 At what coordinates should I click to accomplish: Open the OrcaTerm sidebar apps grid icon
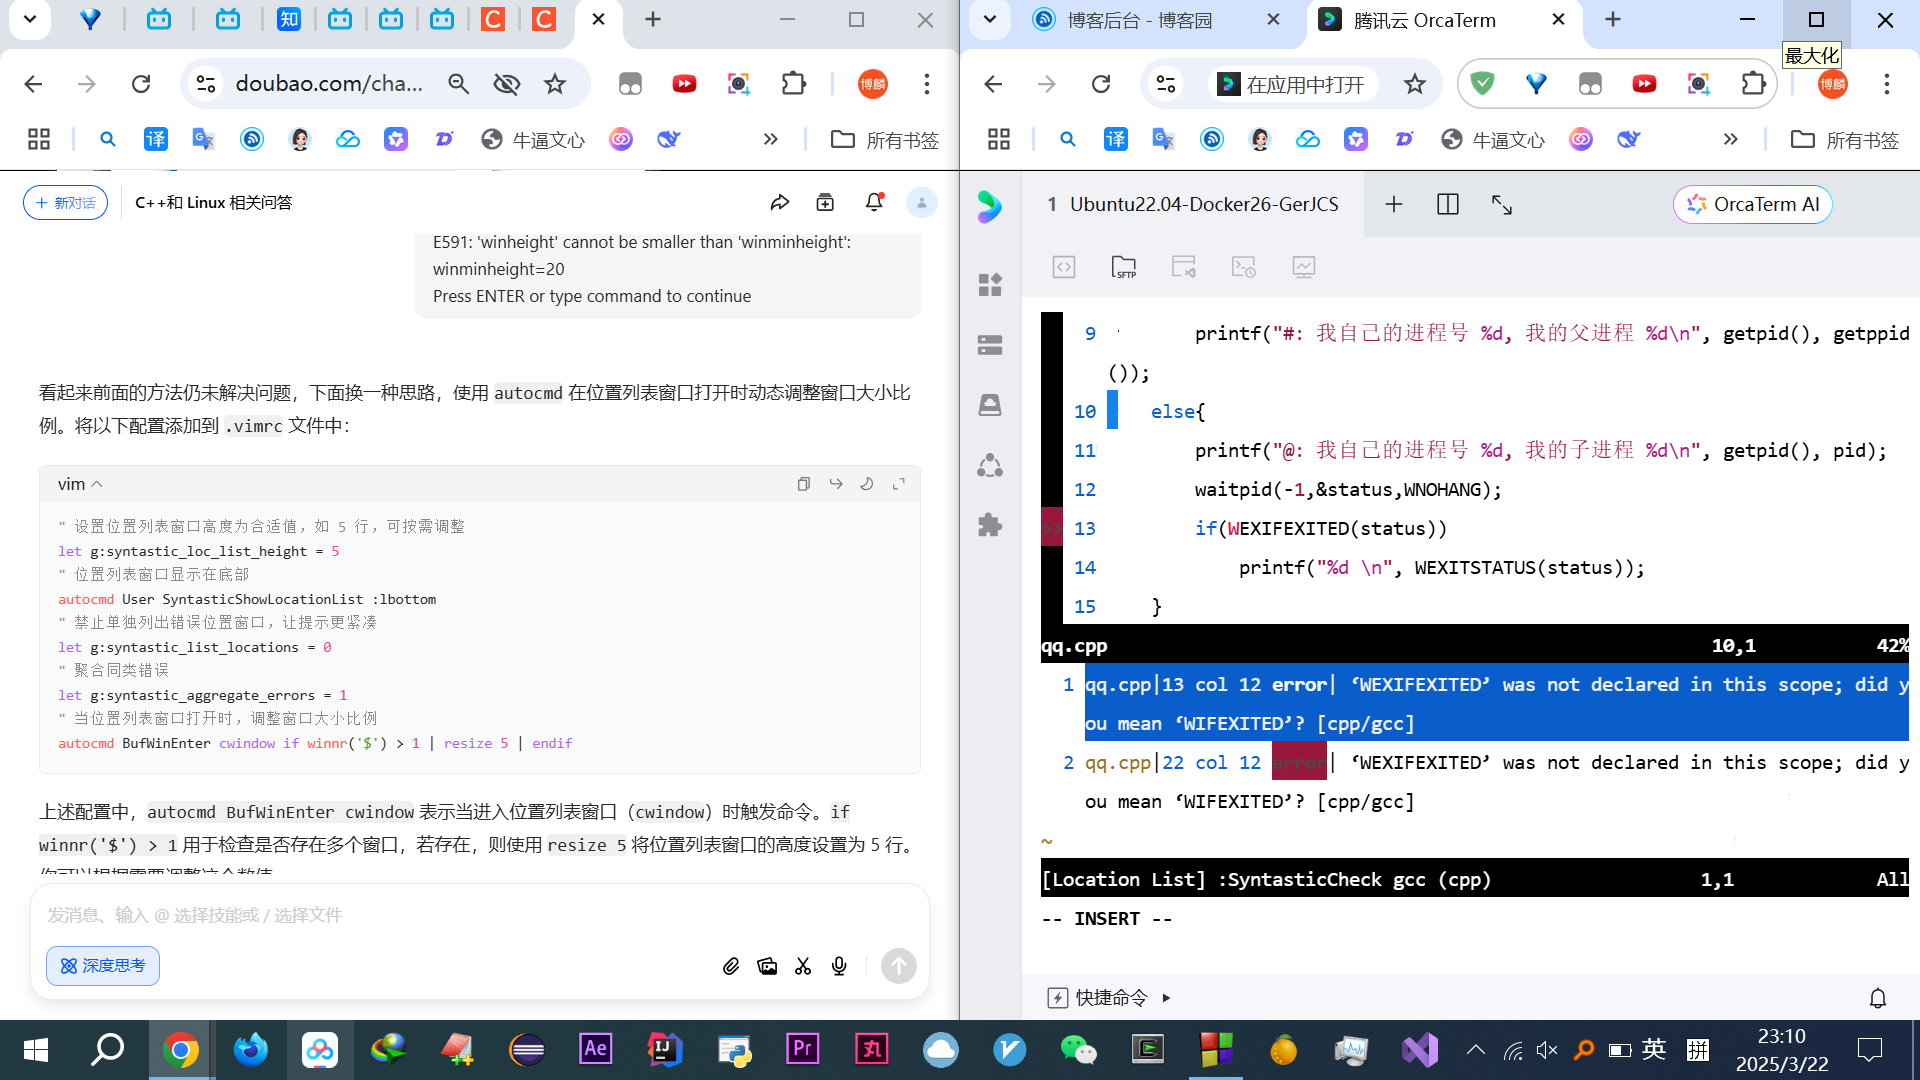990,285
